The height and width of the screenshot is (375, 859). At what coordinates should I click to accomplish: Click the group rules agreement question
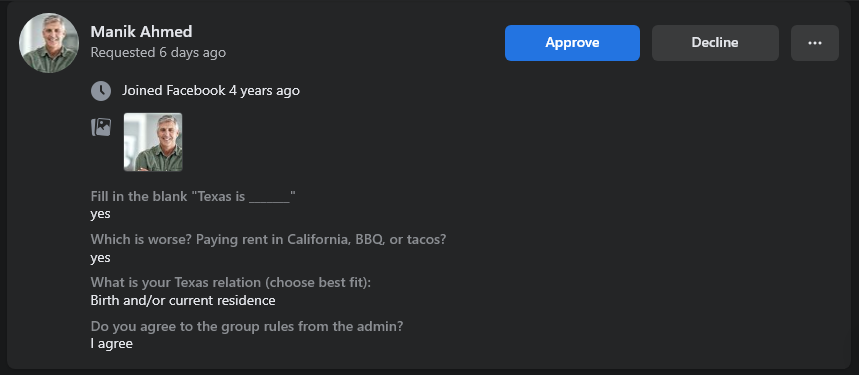[x=247, y=326]
